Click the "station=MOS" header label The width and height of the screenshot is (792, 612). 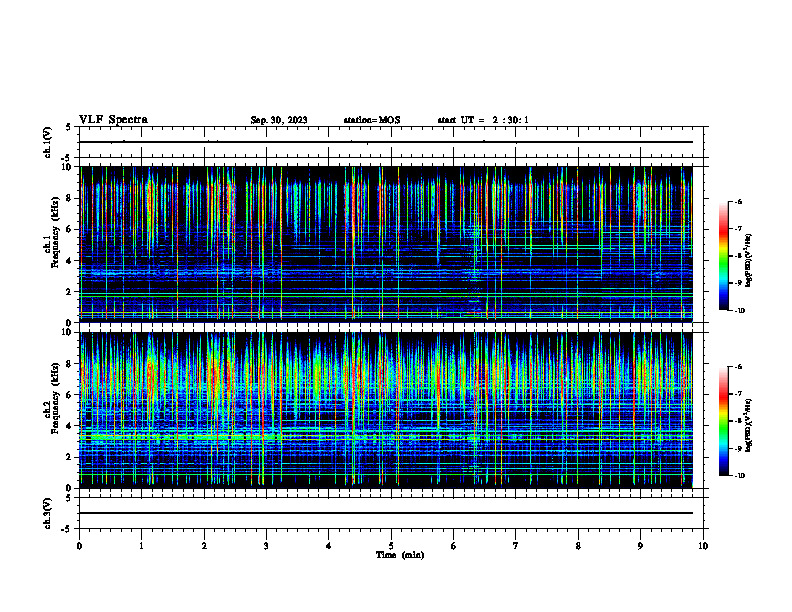[372, 120]
